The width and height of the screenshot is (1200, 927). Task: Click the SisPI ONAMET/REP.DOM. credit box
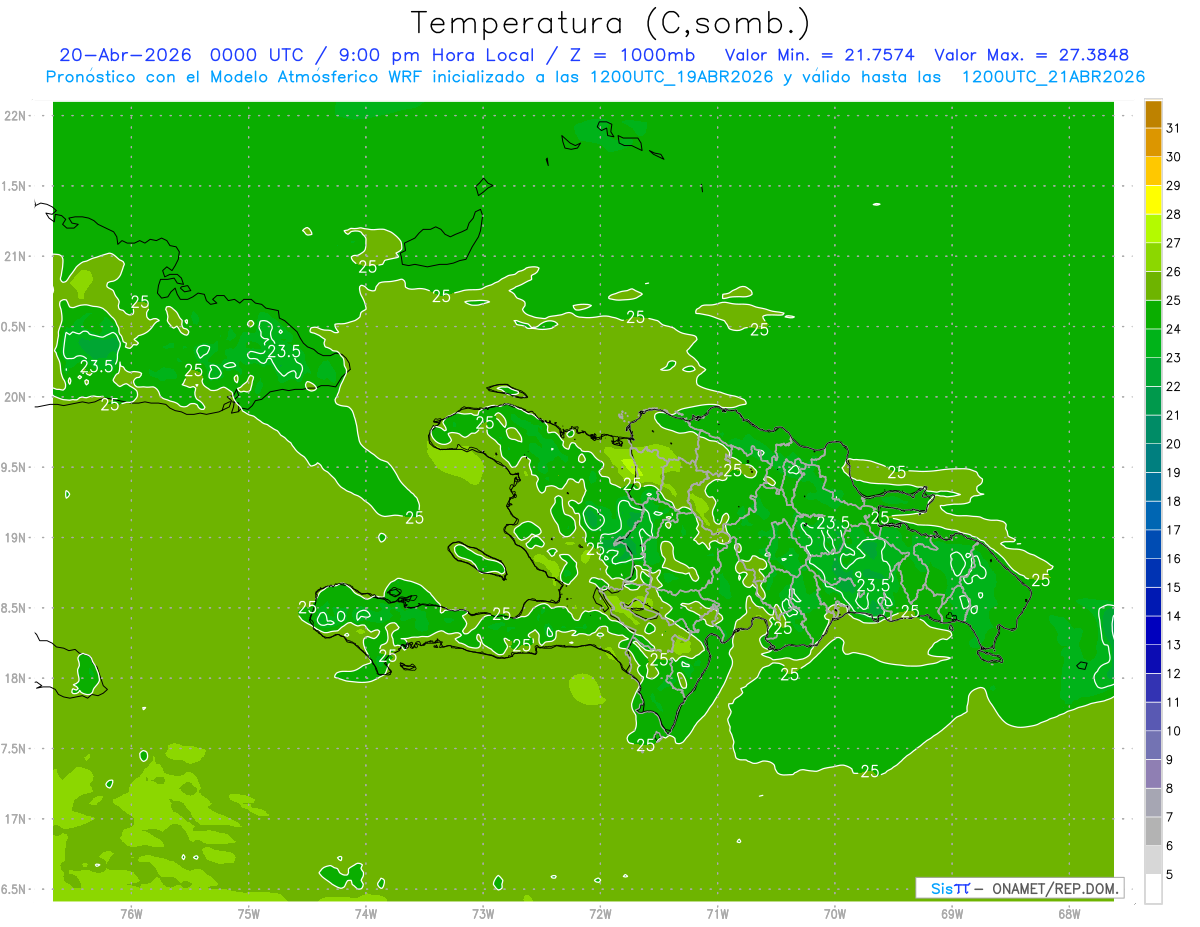coord(1019,888)
